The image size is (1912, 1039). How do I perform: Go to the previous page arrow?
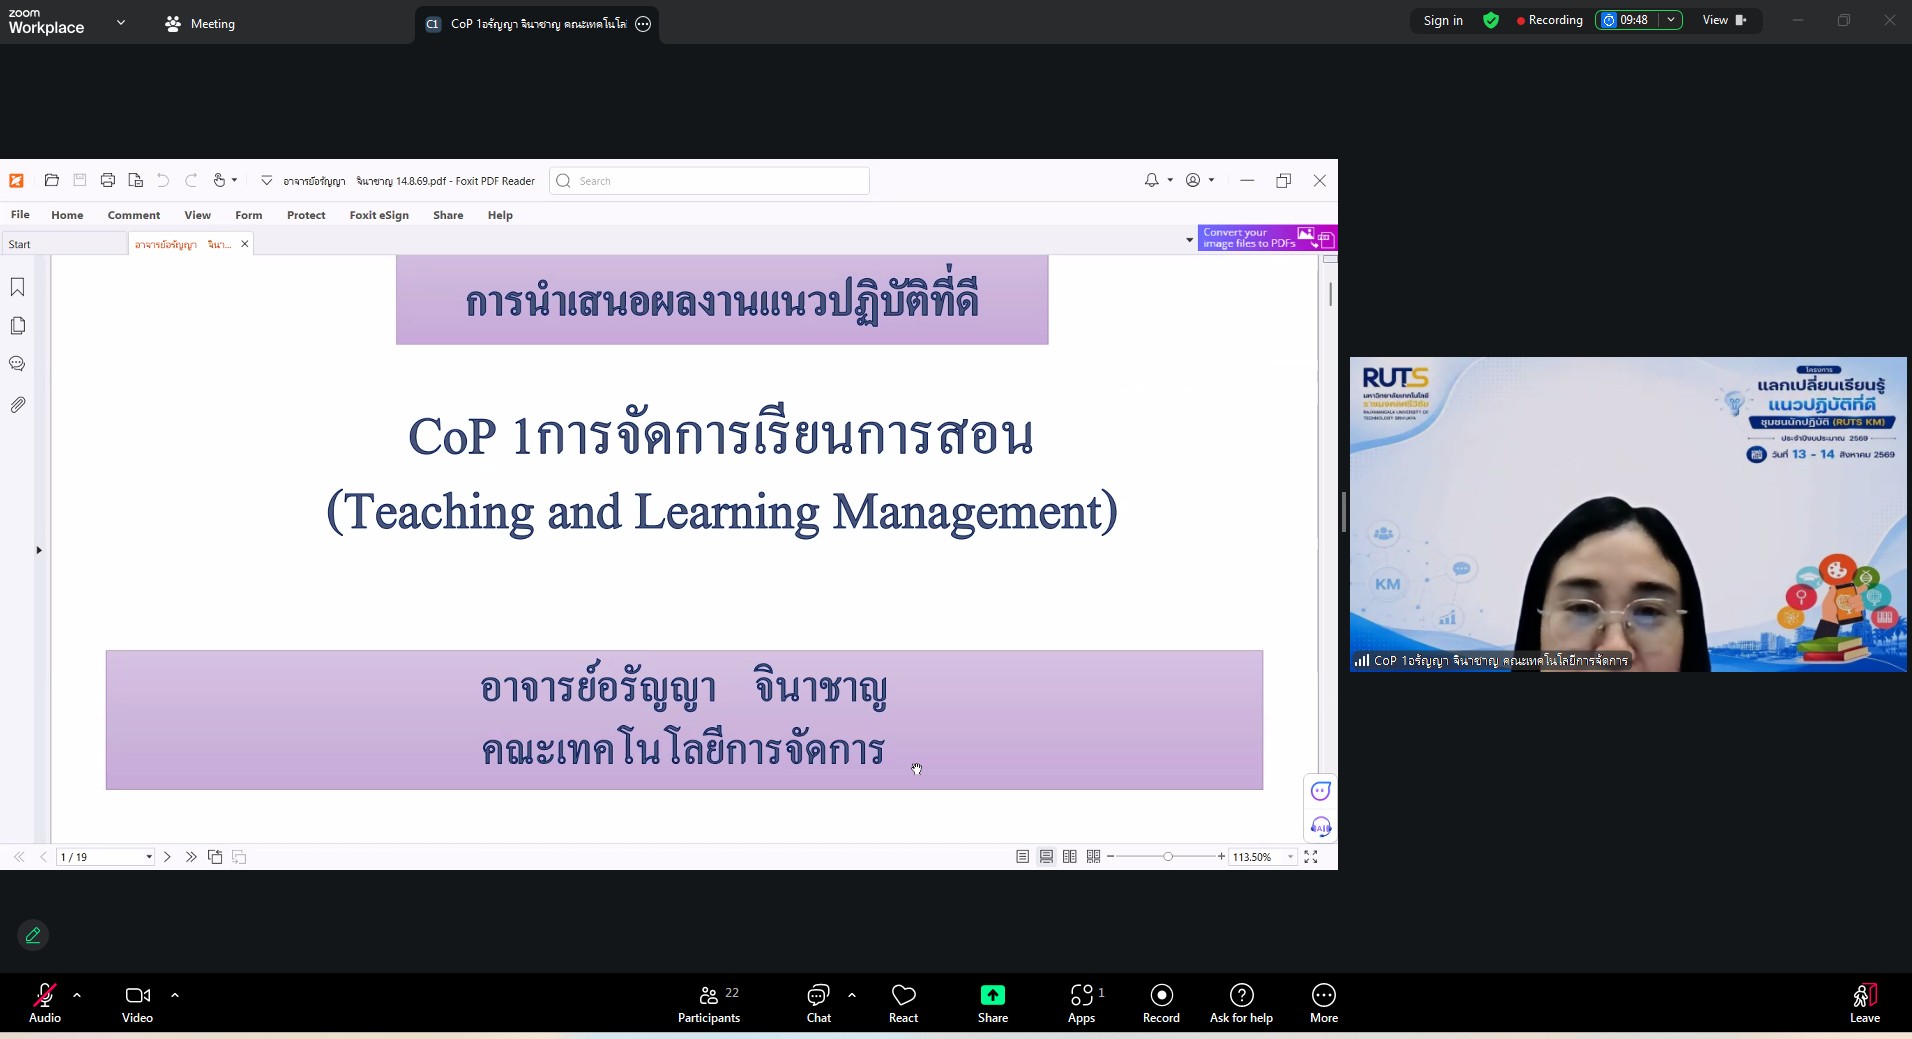tap(43, 857)
